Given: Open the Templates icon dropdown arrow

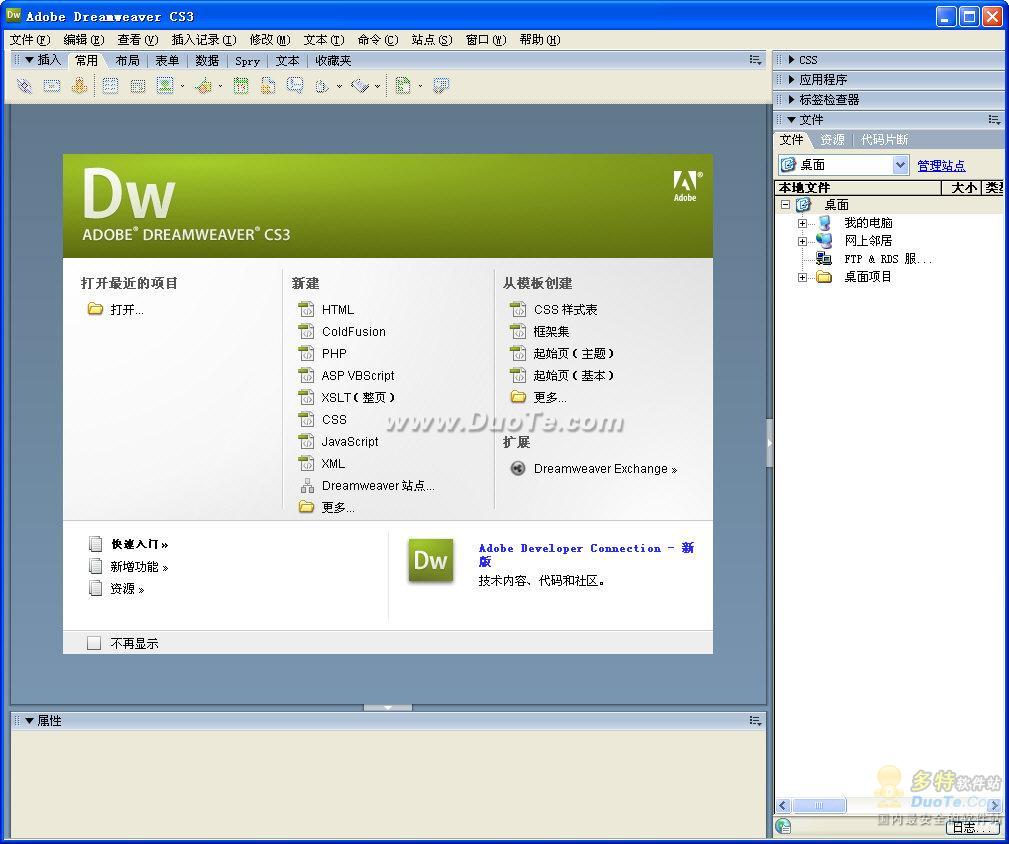Looking at the screenshot, I should point(420,86).
